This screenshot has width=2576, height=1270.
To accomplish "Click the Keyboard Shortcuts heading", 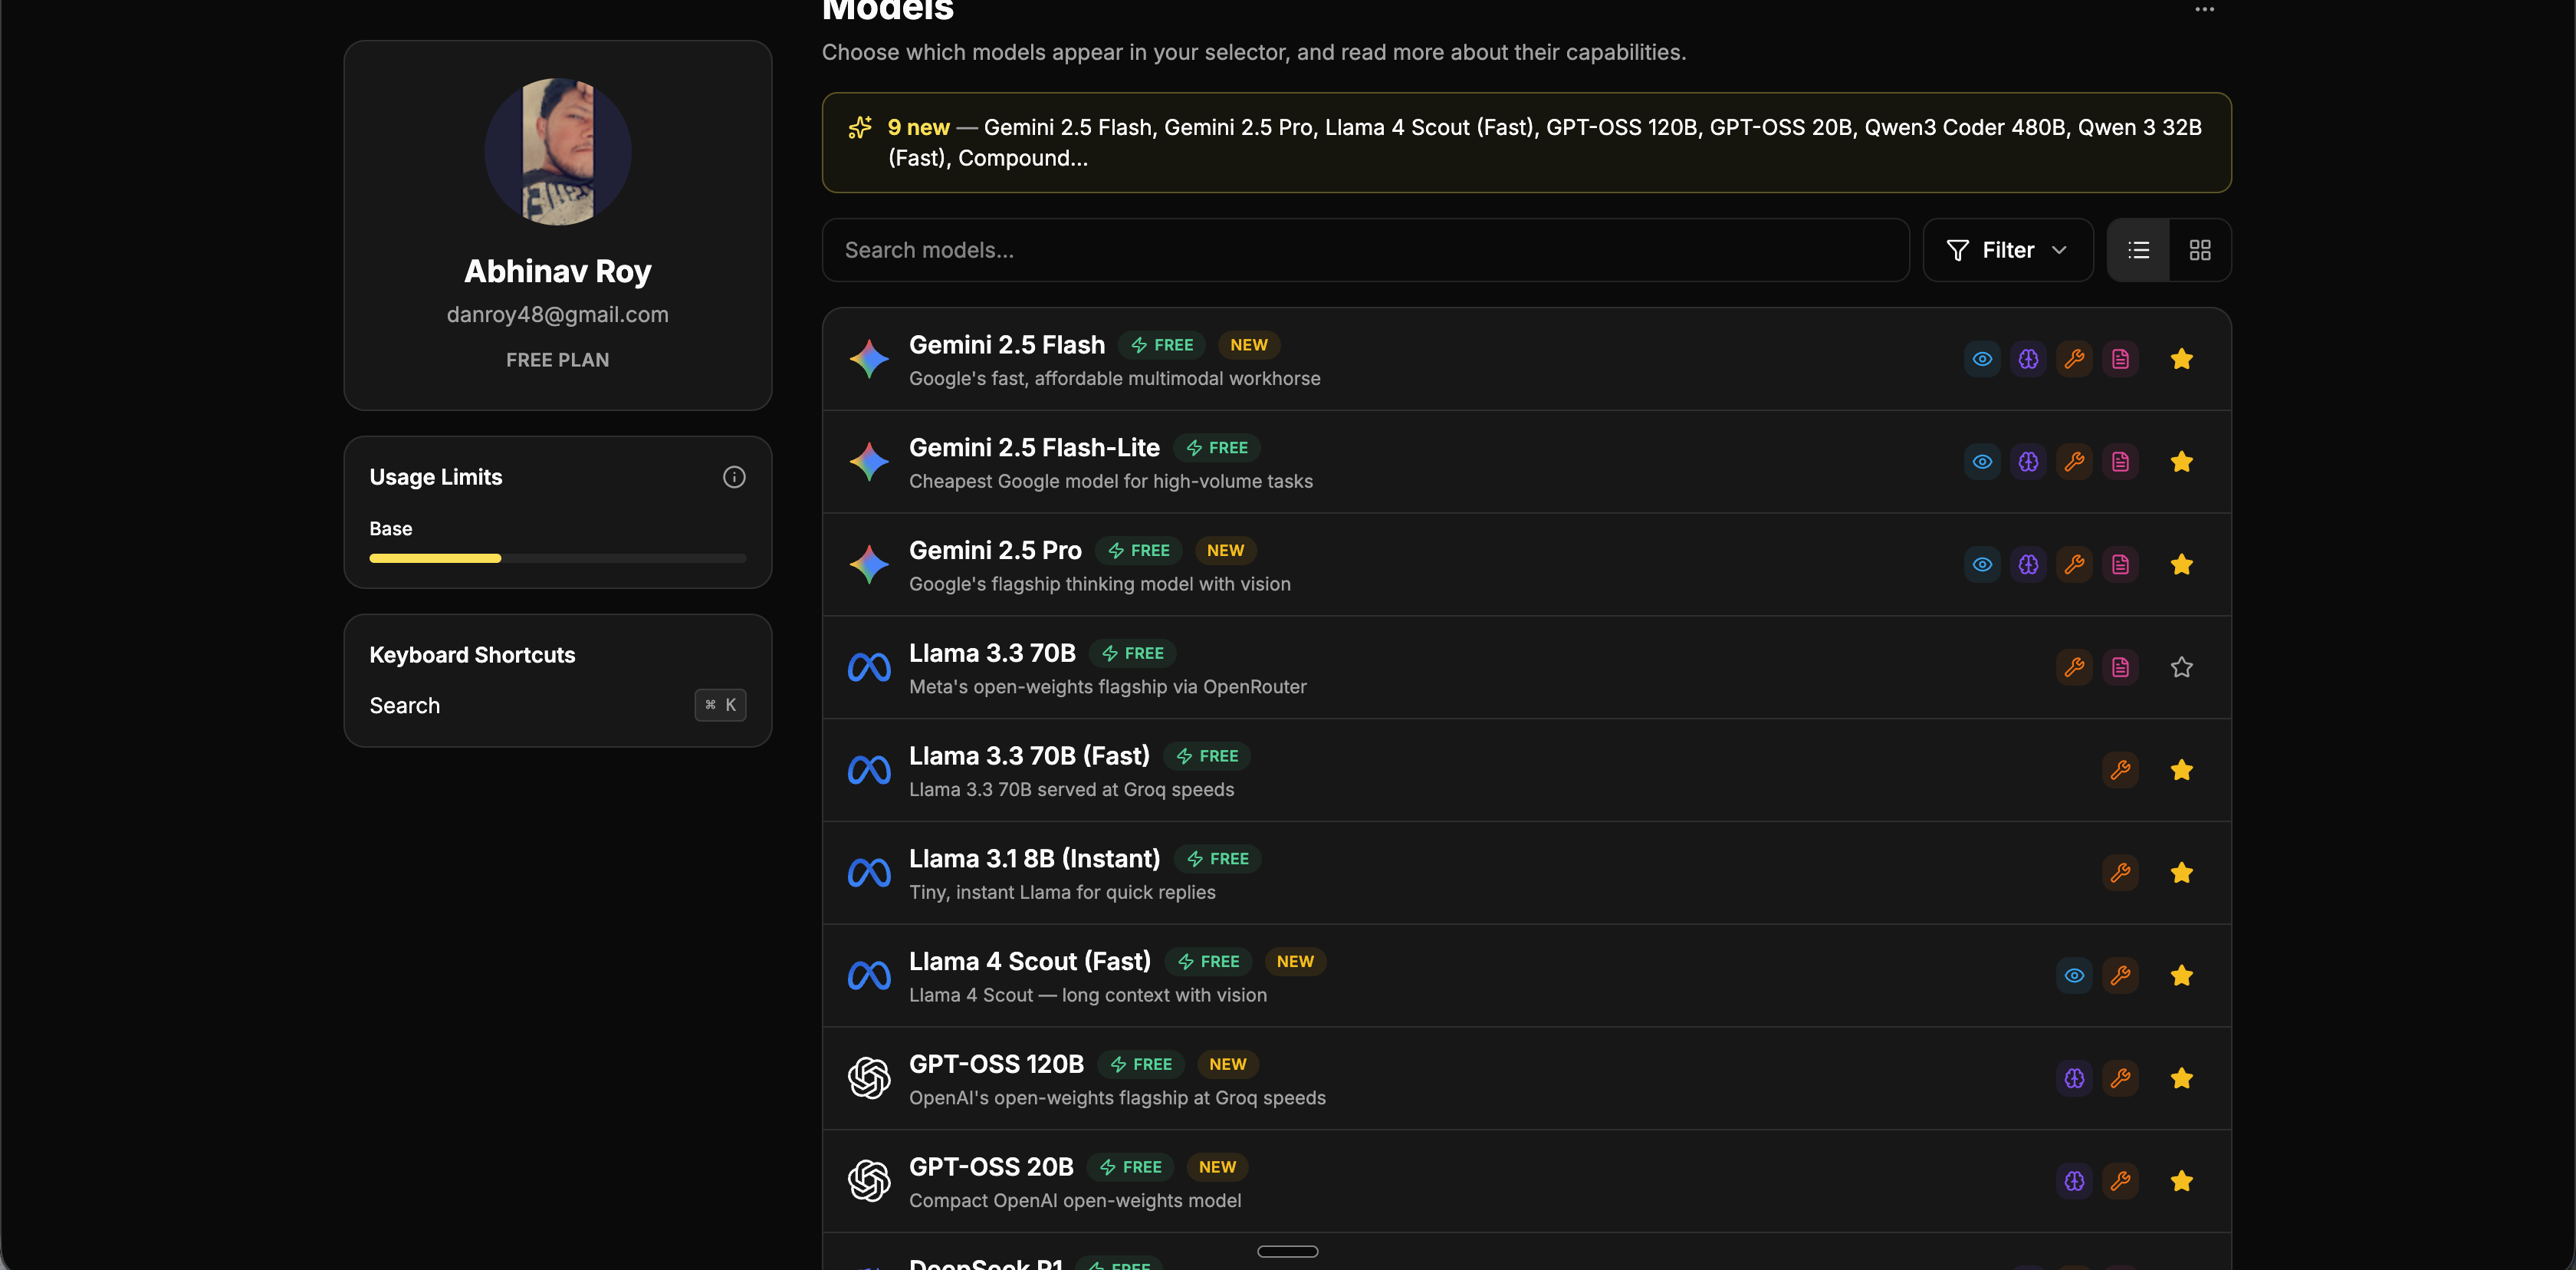I will [472, 655].
